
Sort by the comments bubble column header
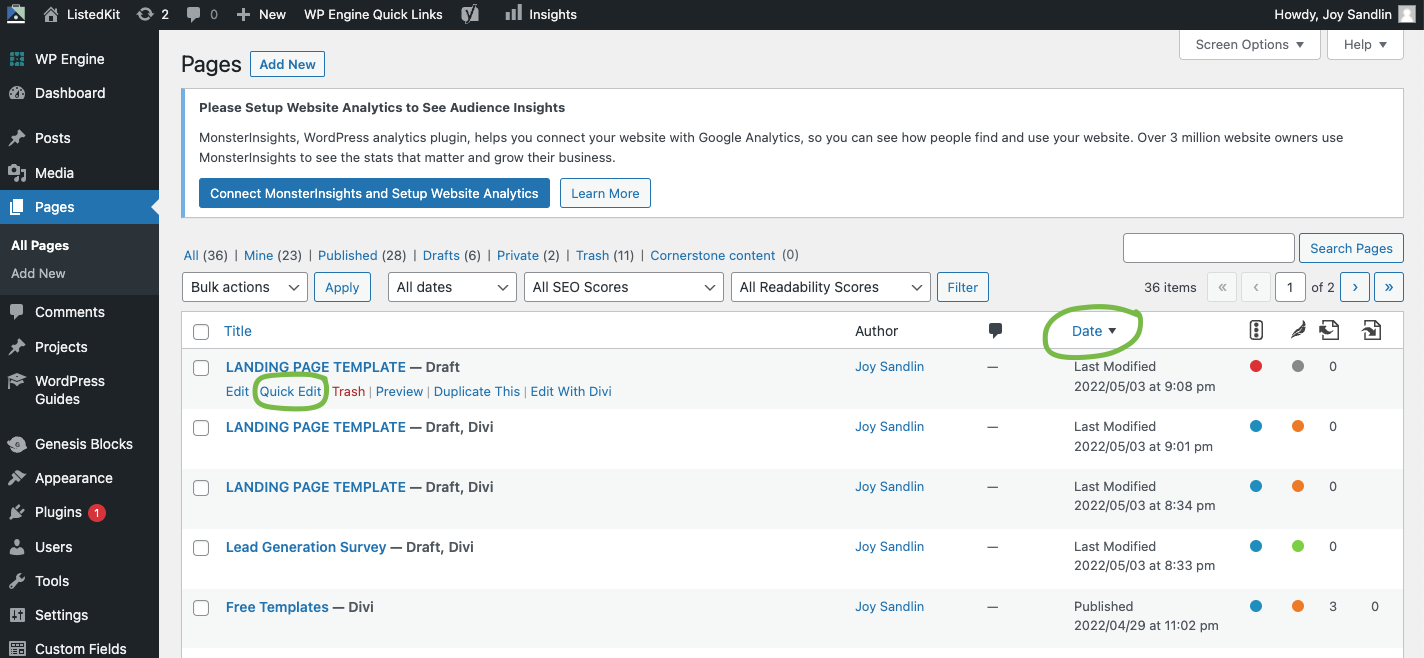click(995, 331)
